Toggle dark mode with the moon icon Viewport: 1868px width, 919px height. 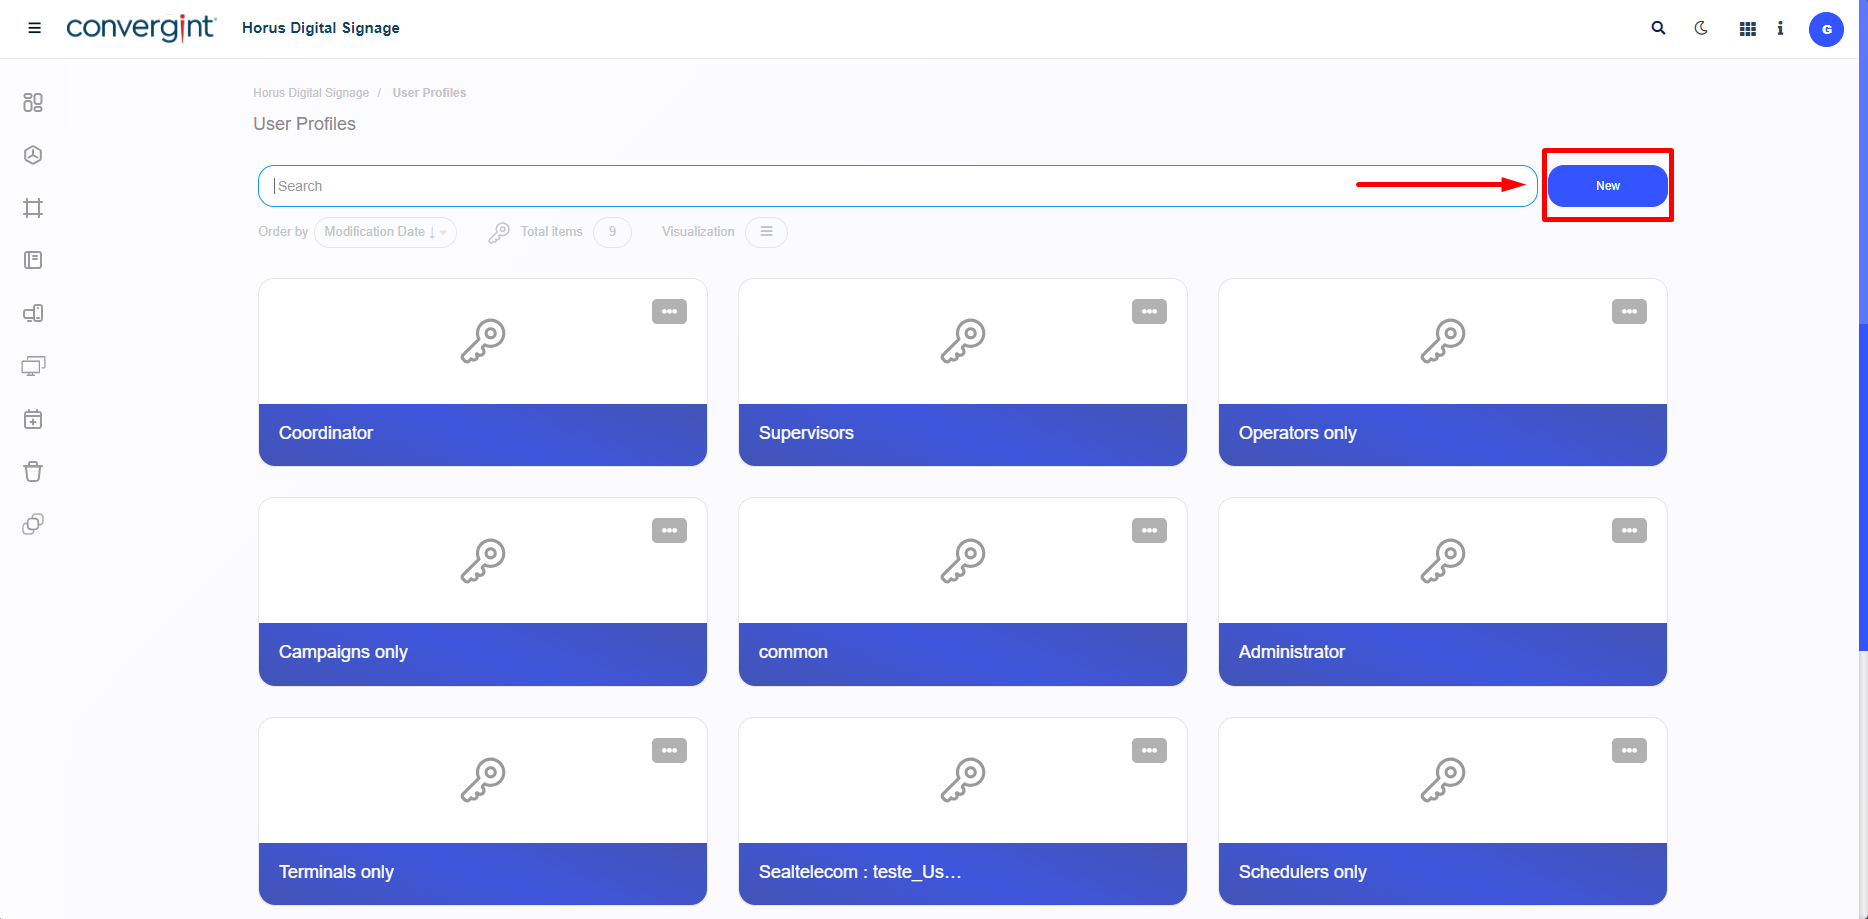[x=1701, y=28]
